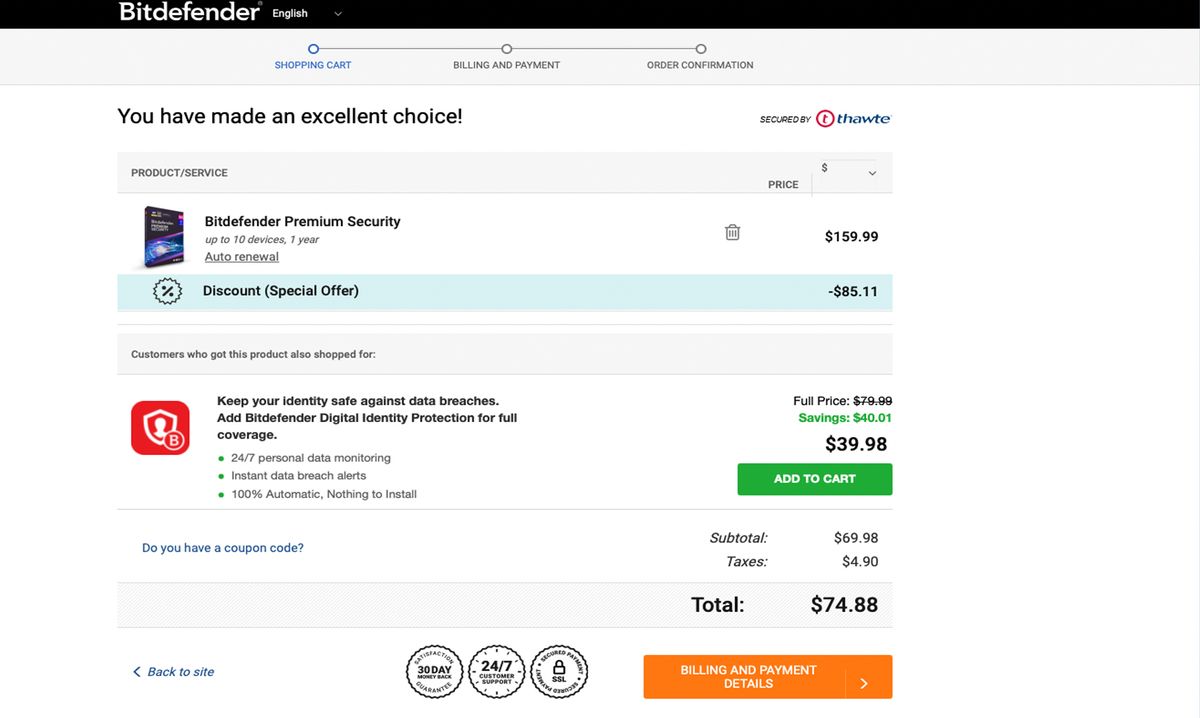The width and height of the screenshot is (1200, 718).
Task: Click the Order Confirmation step marker
Action: click(x=699, y=48)
